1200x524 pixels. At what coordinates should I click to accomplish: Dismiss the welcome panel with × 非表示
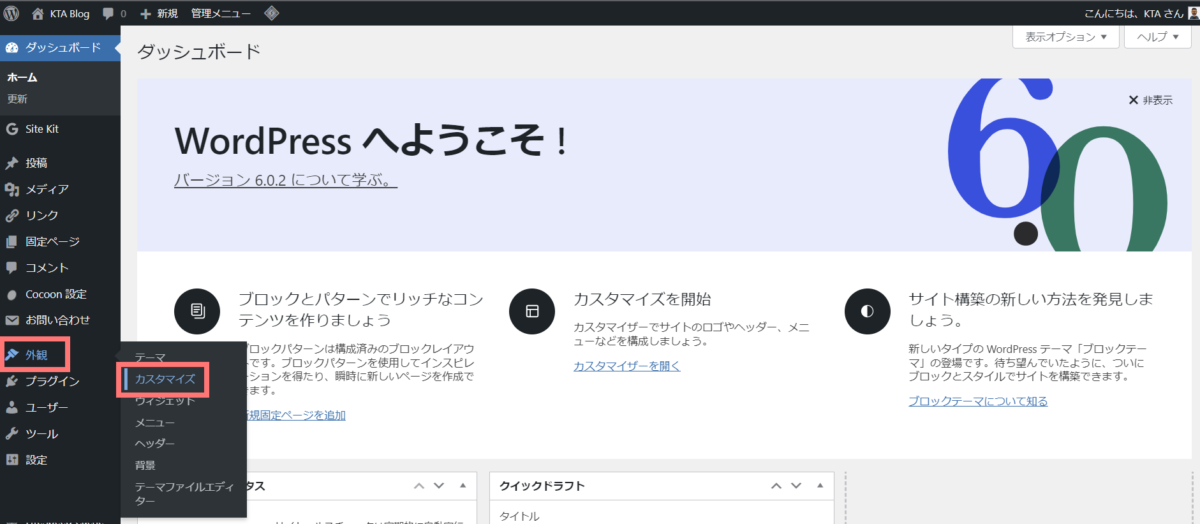pyautogui.click(x=1150, y=100)
